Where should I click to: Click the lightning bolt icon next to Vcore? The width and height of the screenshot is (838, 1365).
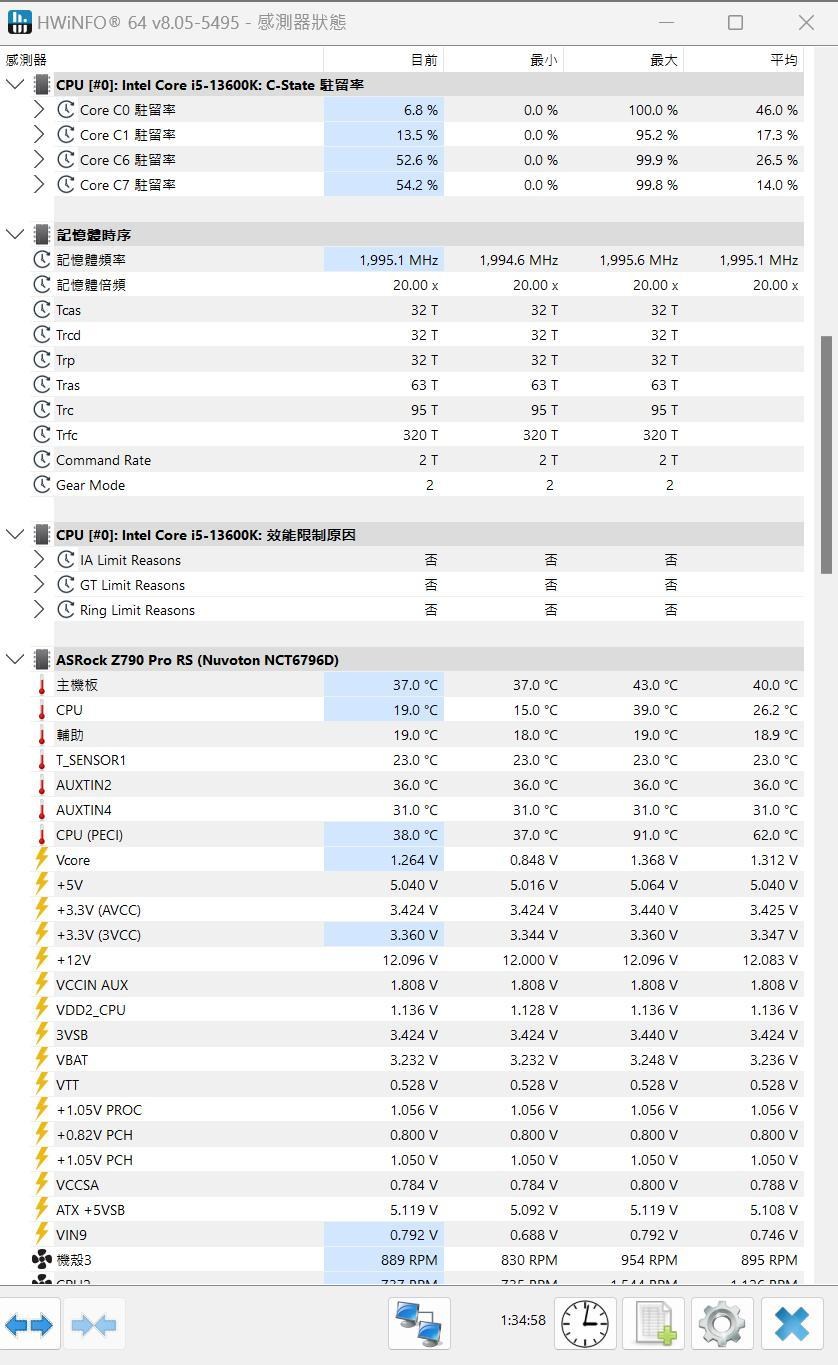point(40,859)
